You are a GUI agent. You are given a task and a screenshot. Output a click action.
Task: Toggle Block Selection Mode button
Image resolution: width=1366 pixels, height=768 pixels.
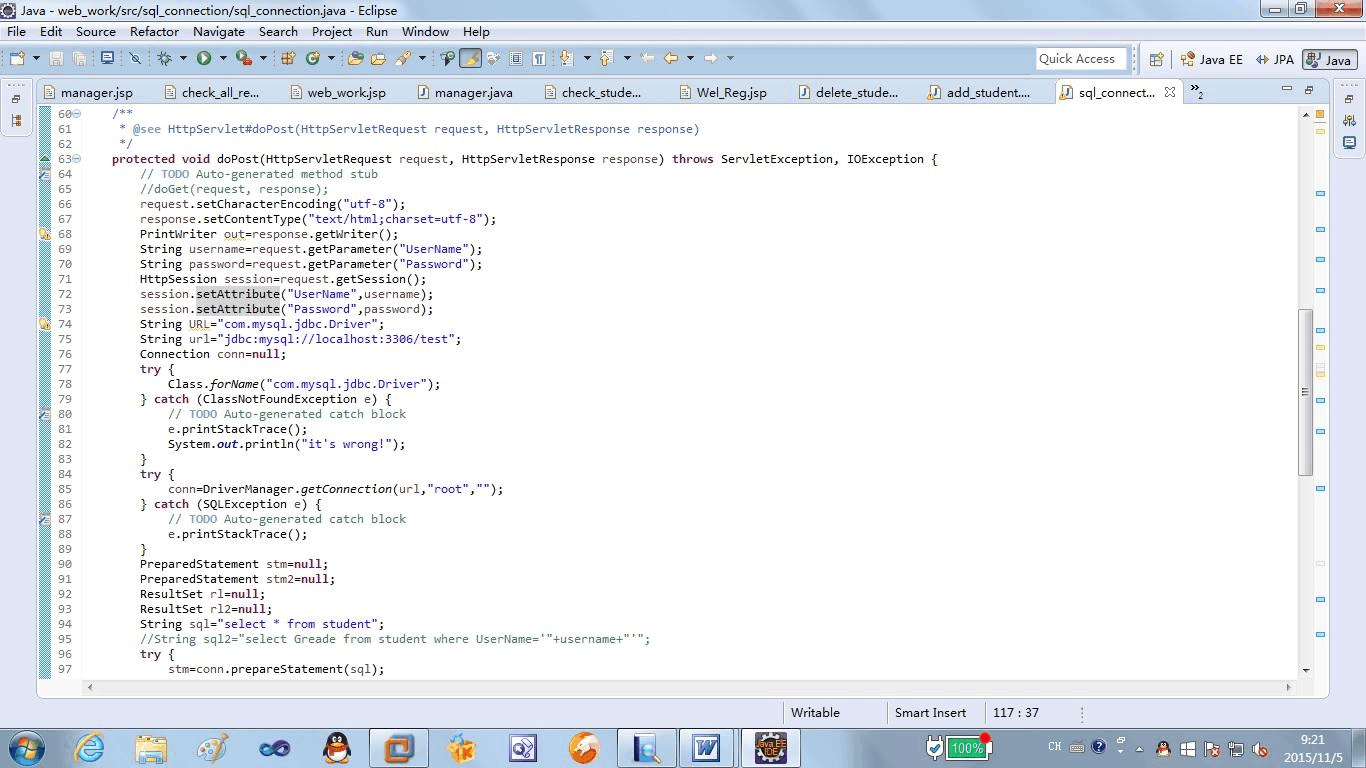tap(516, 59)
